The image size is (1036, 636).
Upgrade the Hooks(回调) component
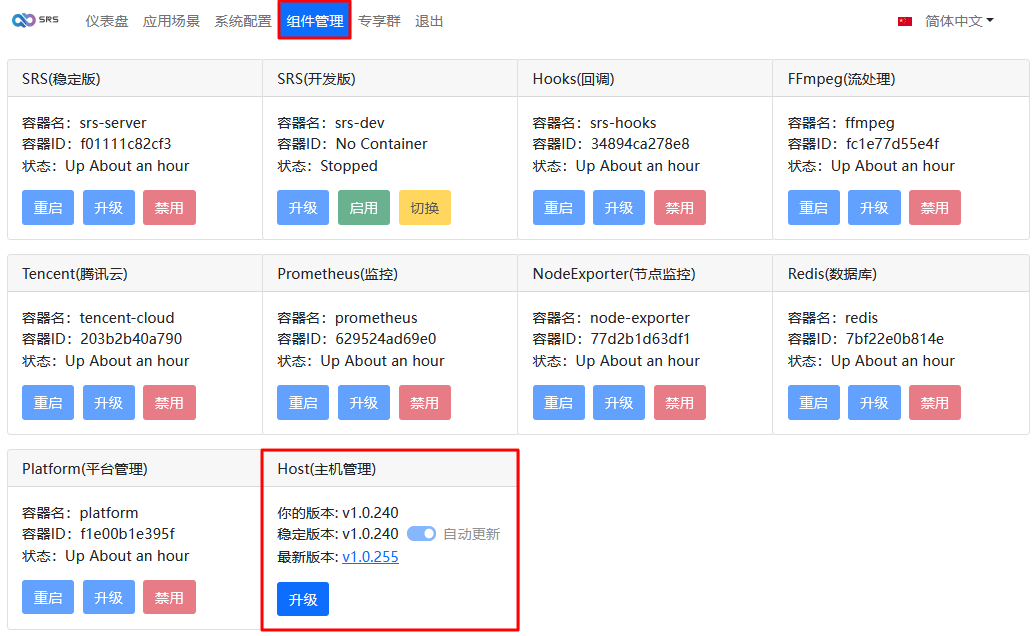pos(618,207)
